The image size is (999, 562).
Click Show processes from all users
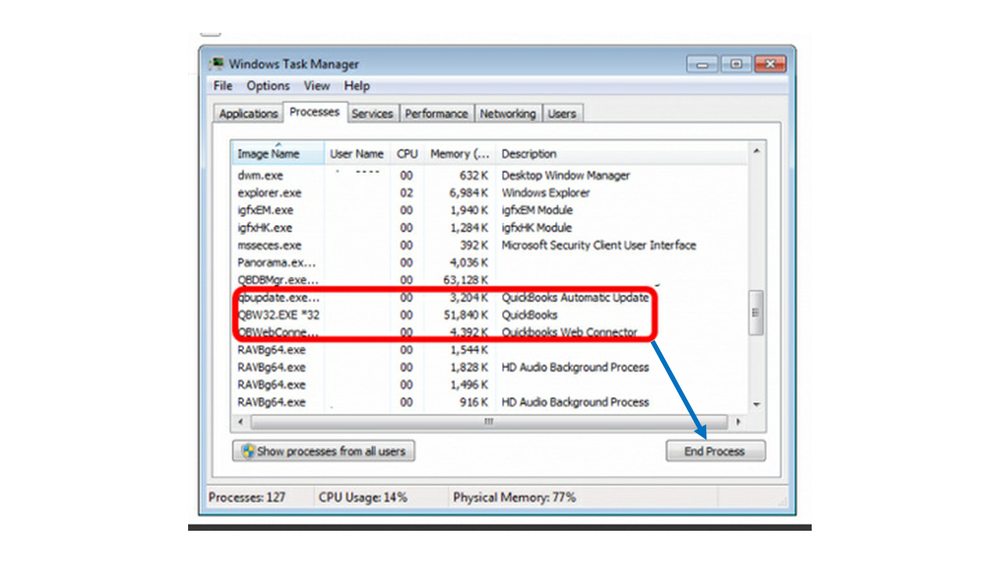click(324, 451)
